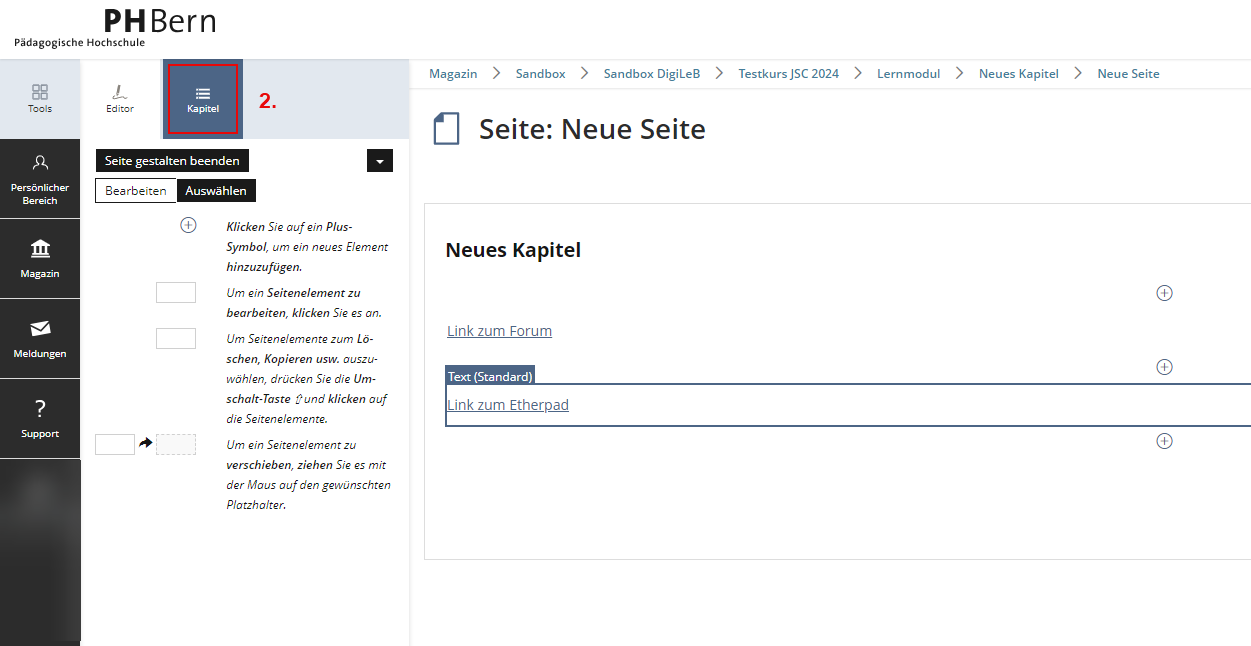Select the Text (Standard) element label

tap(490, 376)
